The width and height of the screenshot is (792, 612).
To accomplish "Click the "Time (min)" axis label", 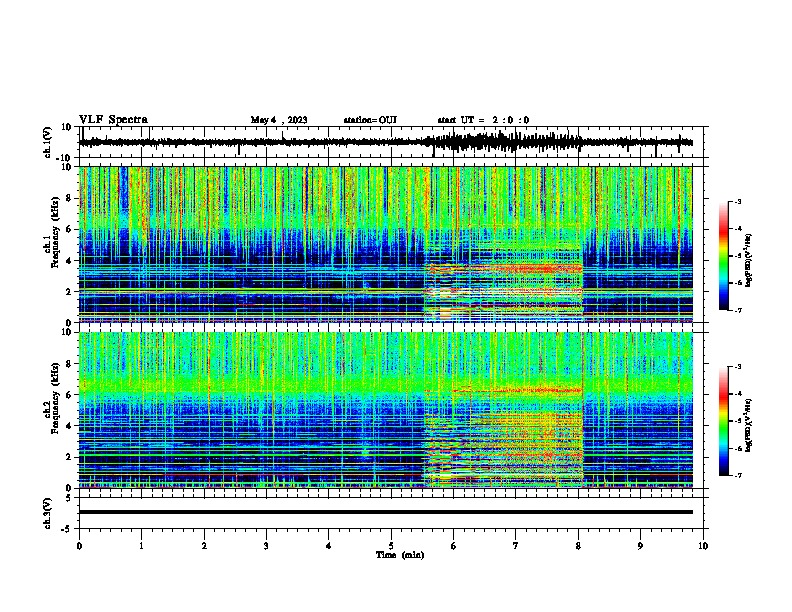I will click(400, 555).
